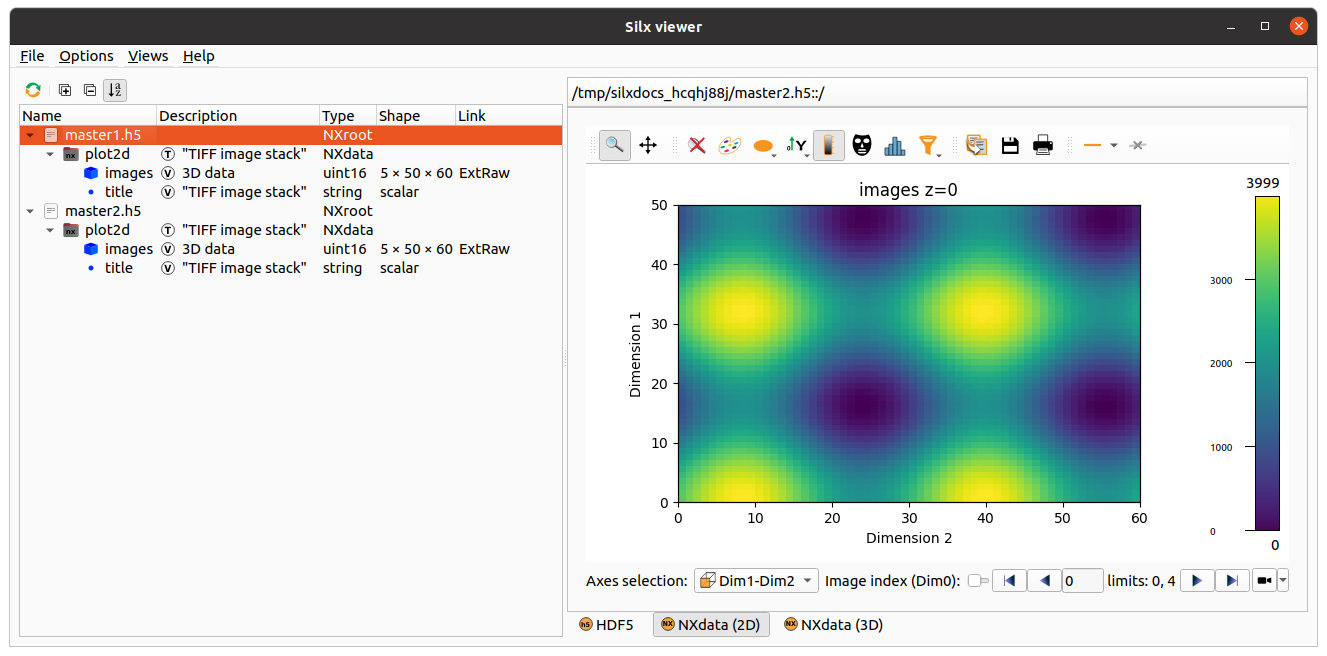Go to the last image frame
1327x656 pixels.
click(x=1233, y=581)
